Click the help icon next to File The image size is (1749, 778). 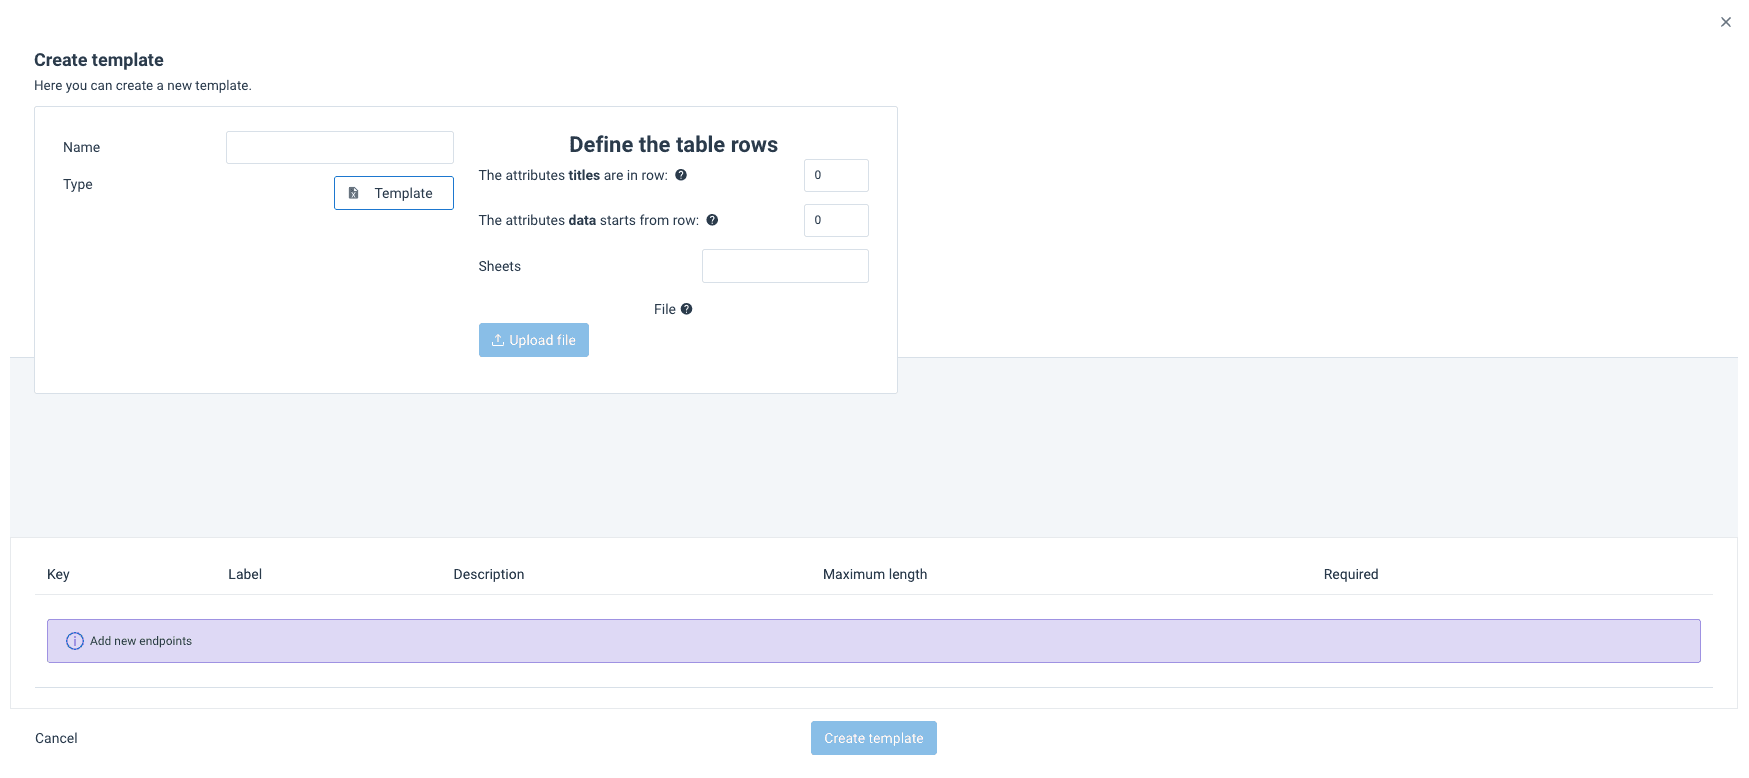(x=687, y=309)
